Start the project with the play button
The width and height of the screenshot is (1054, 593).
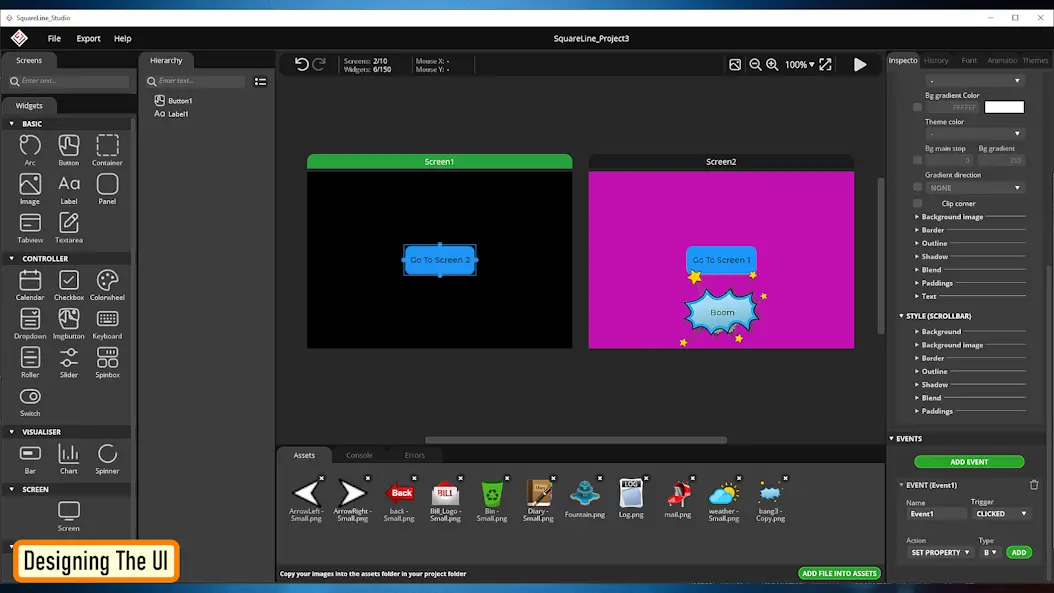(x=860, y=65)
